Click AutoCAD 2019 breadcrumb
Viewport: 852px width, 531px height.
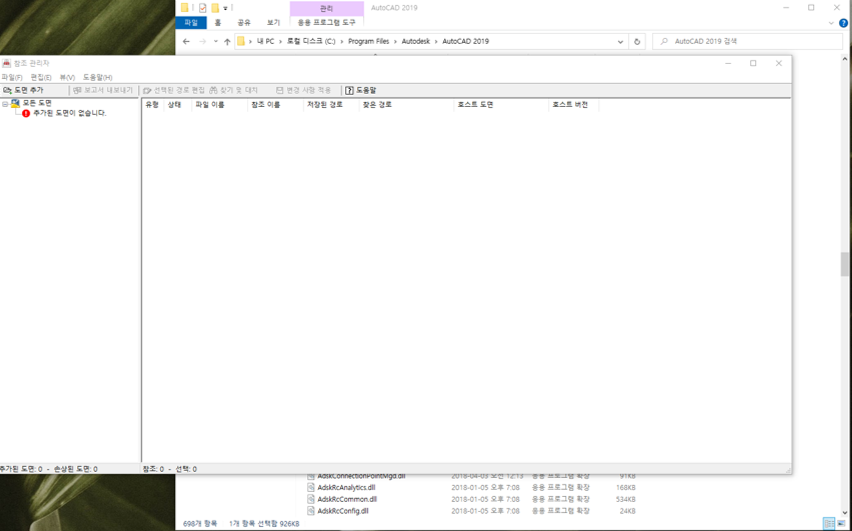point(466,41)
